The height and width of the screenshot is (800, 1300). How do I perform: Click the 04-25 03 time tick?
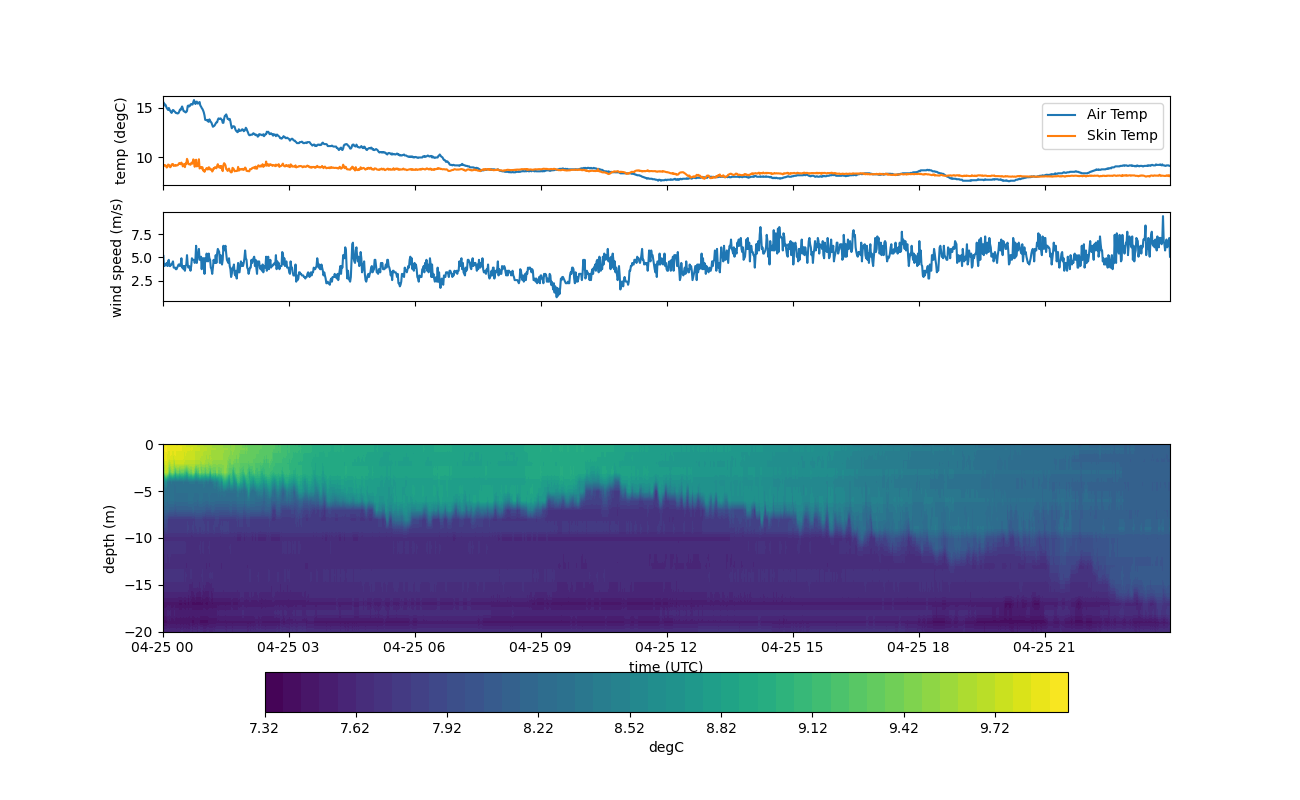click(289, 647)
